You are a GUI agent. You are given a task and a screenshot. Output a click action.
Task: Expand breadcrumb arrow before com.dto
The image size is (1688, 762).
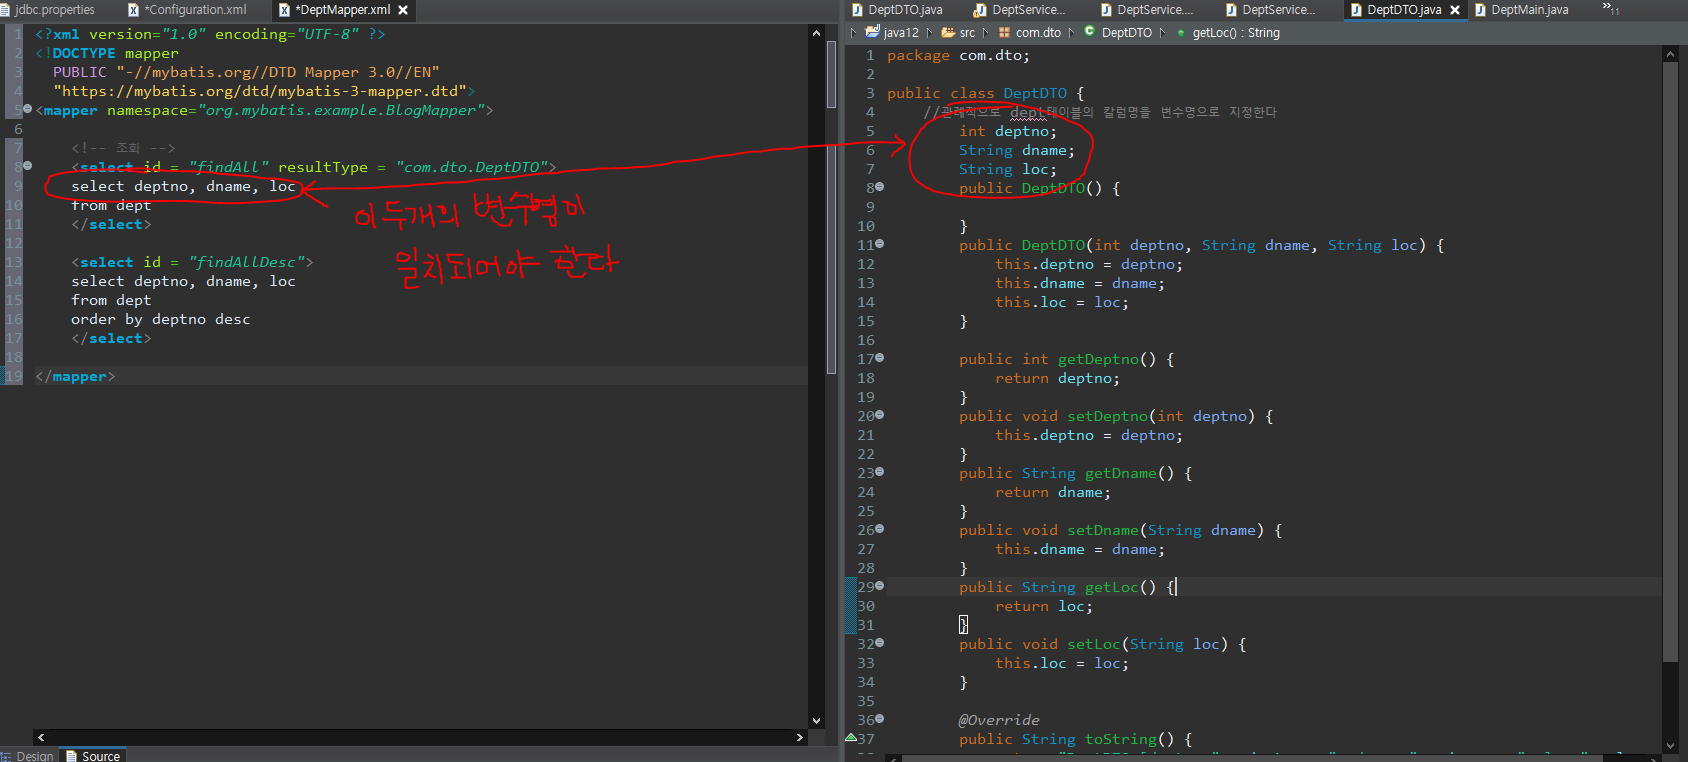click(x=986, y=33)
